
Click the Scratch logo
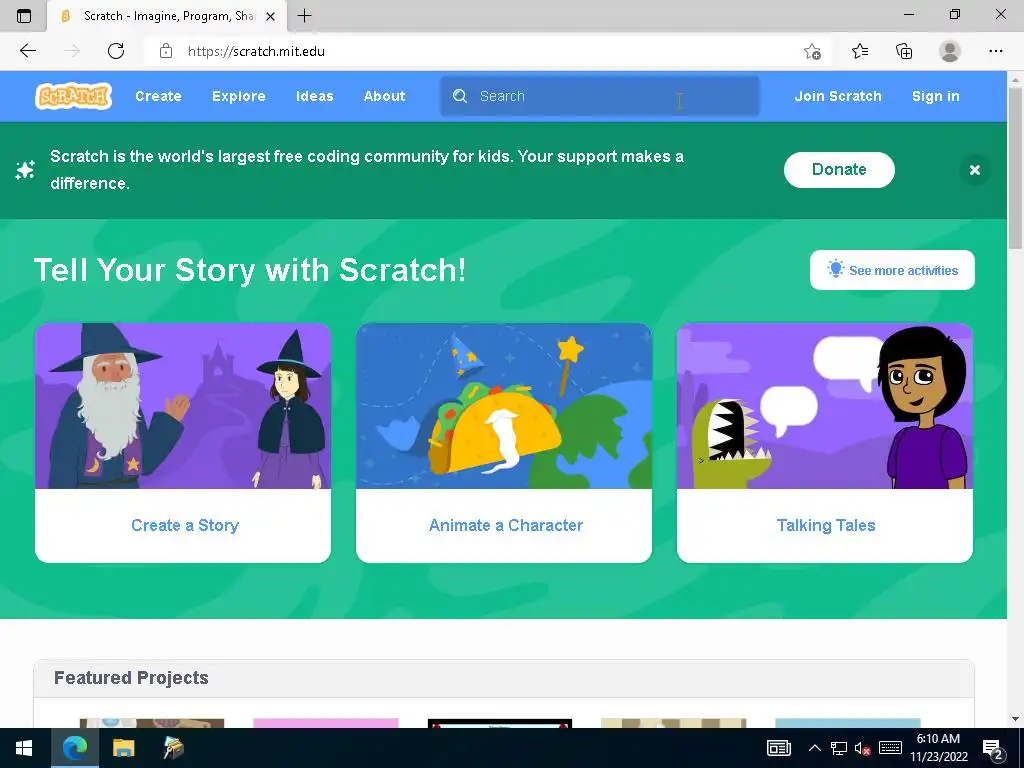coord(73,96)
